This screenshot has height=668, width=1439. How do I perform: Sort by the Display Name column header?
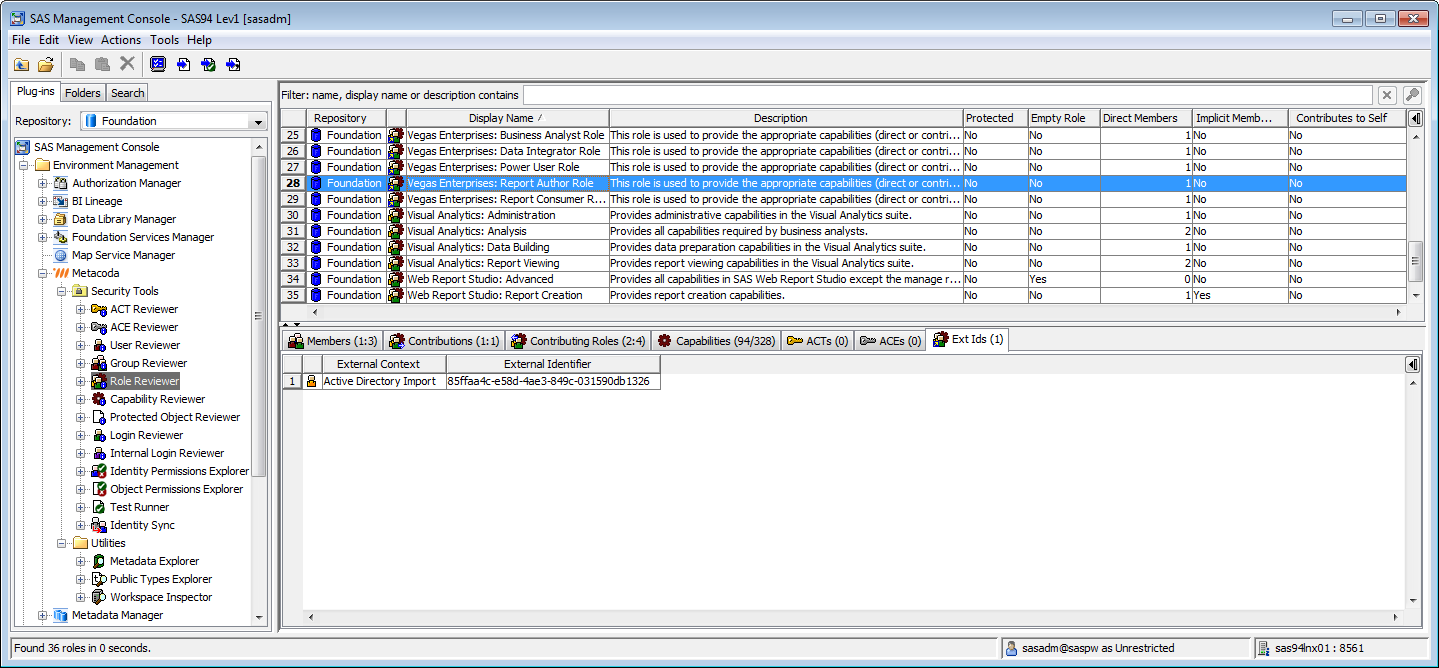507,118
